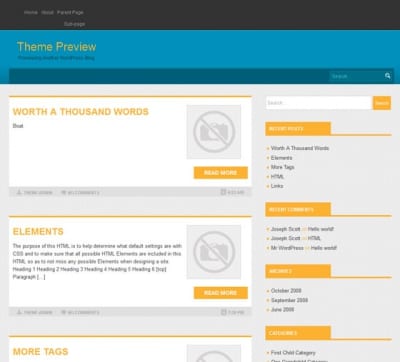
Task: Open No Comments link under Elements post
Action: pyautogui.click(x=83, y=312)
